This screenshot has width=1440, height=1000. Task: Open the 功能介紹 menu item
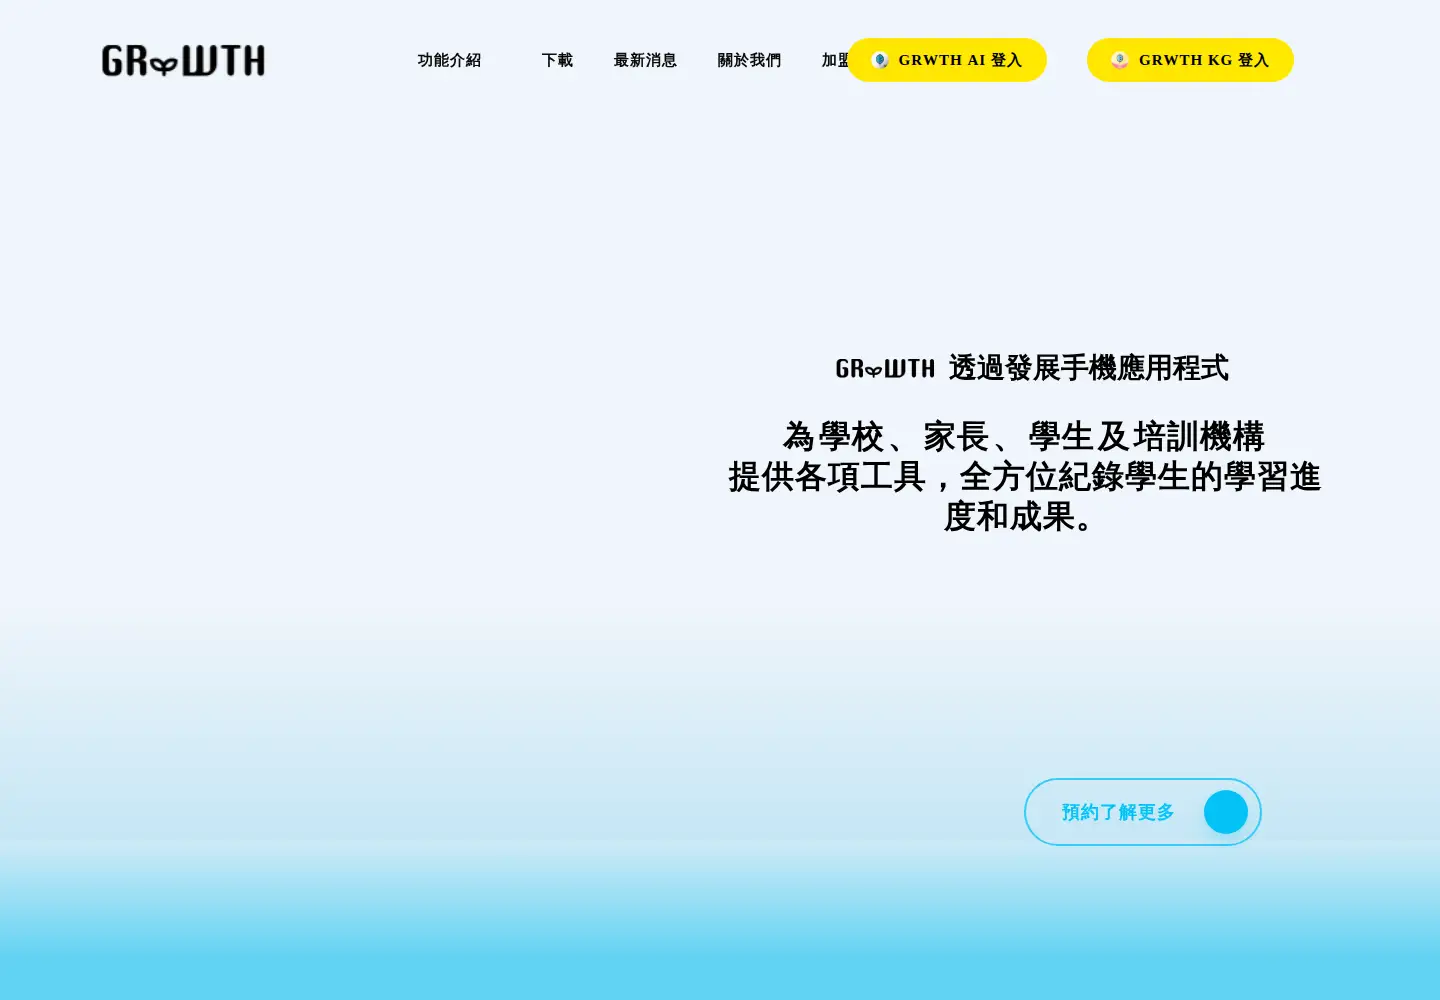click(449, 60)
